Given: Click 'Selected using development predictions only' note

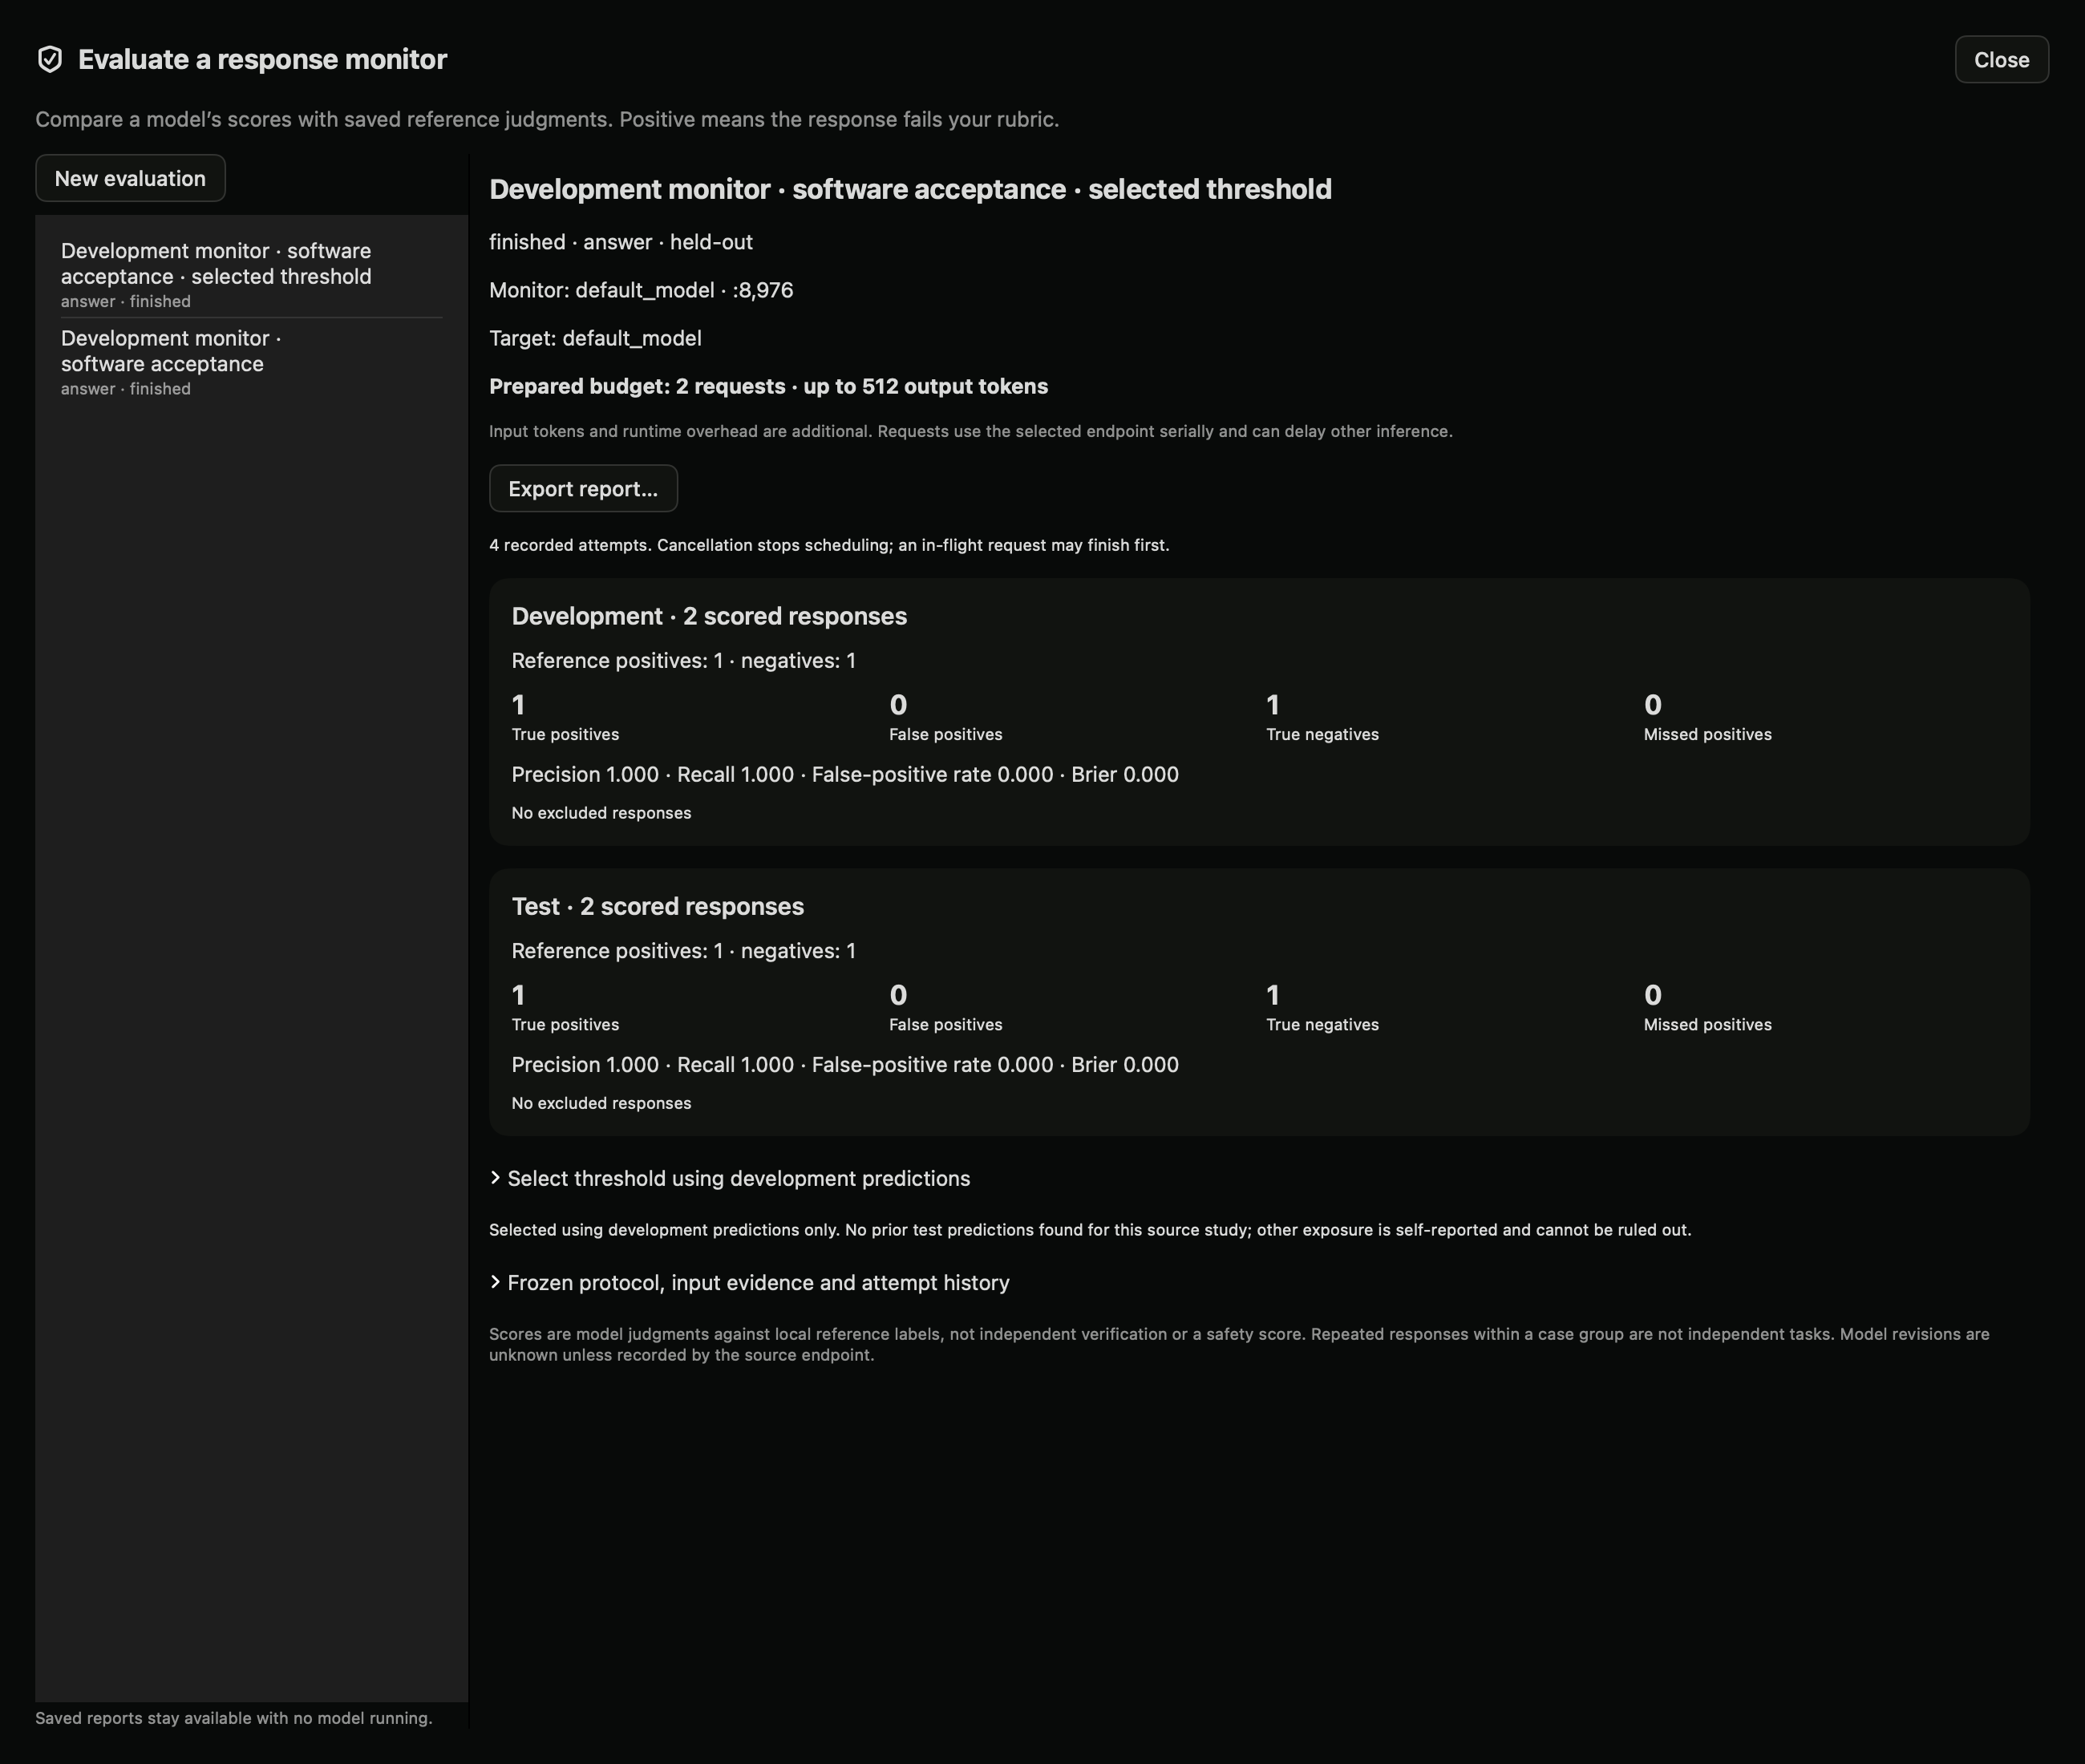Looking at the screenshot, I should 1090,1230.
